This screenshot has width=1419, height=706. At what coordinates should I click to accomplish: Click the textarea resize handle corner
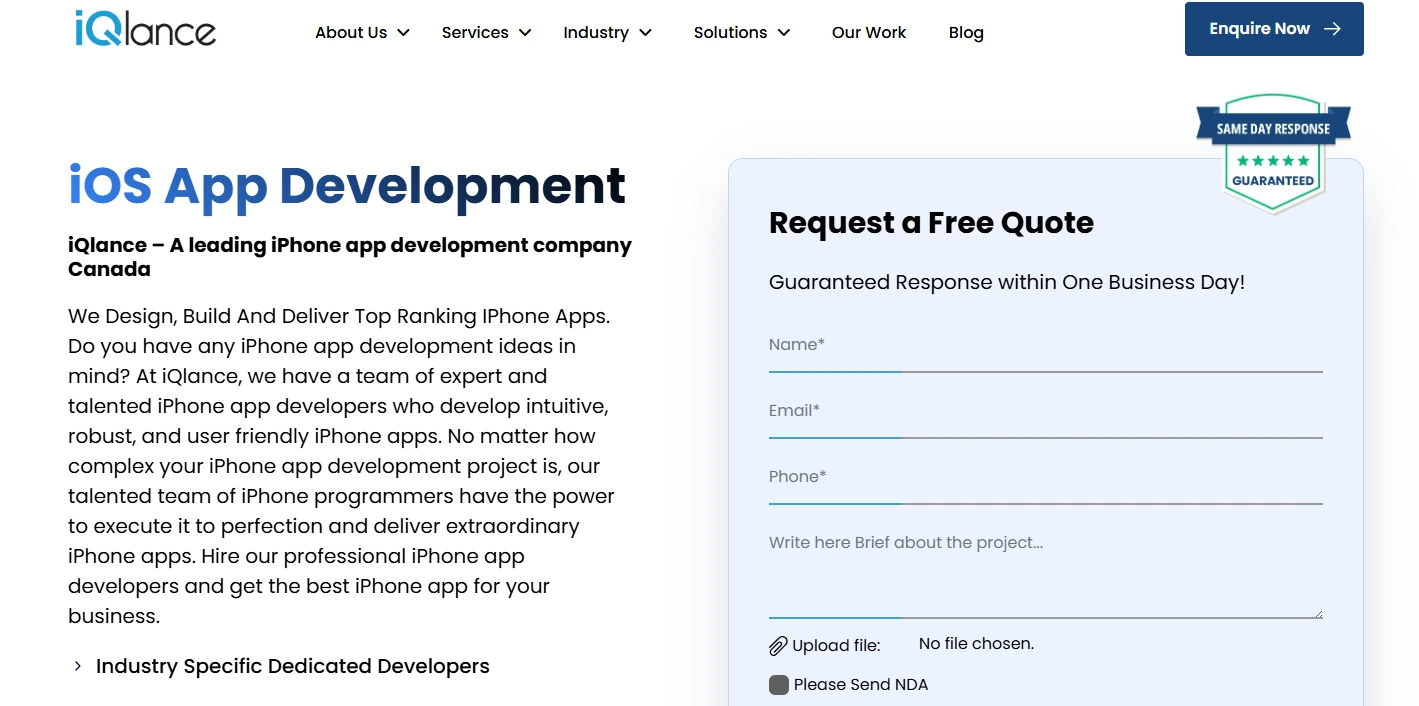tap(1318, 613)
